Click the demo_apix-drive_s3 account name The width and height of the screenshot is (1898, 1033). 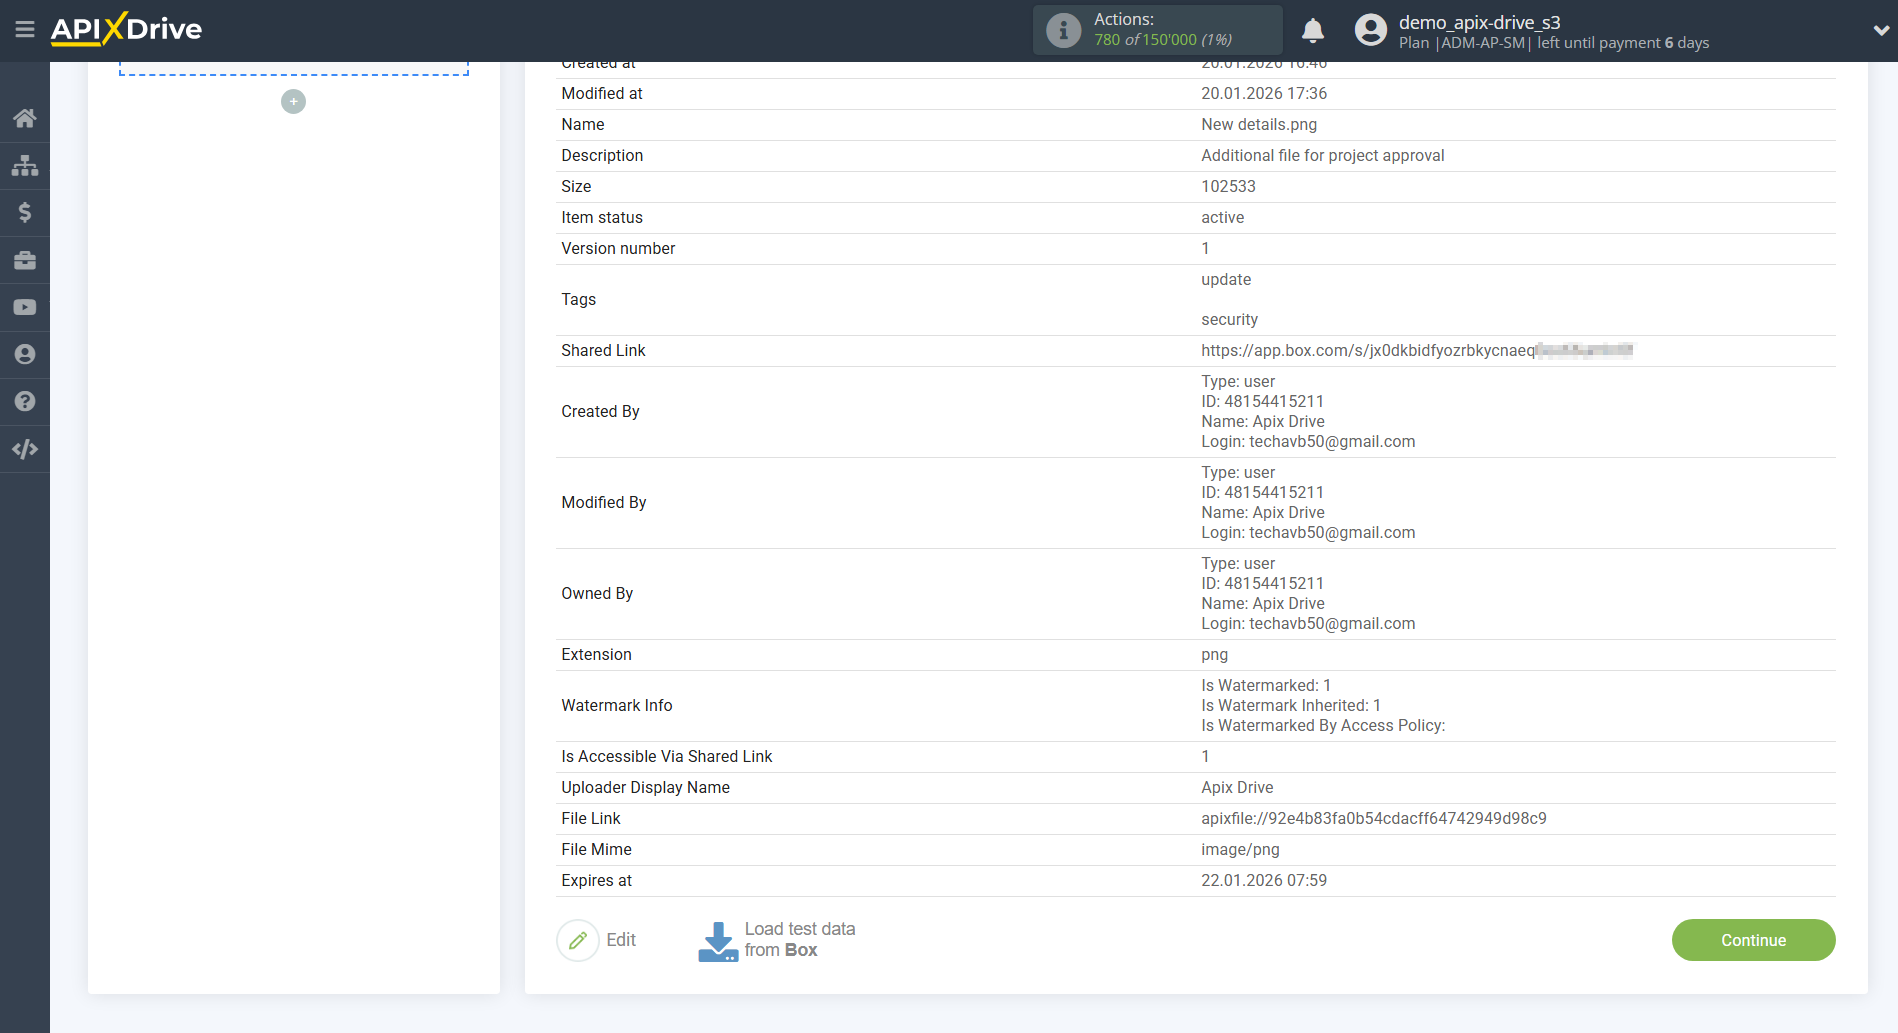(x=1479, y=22)
